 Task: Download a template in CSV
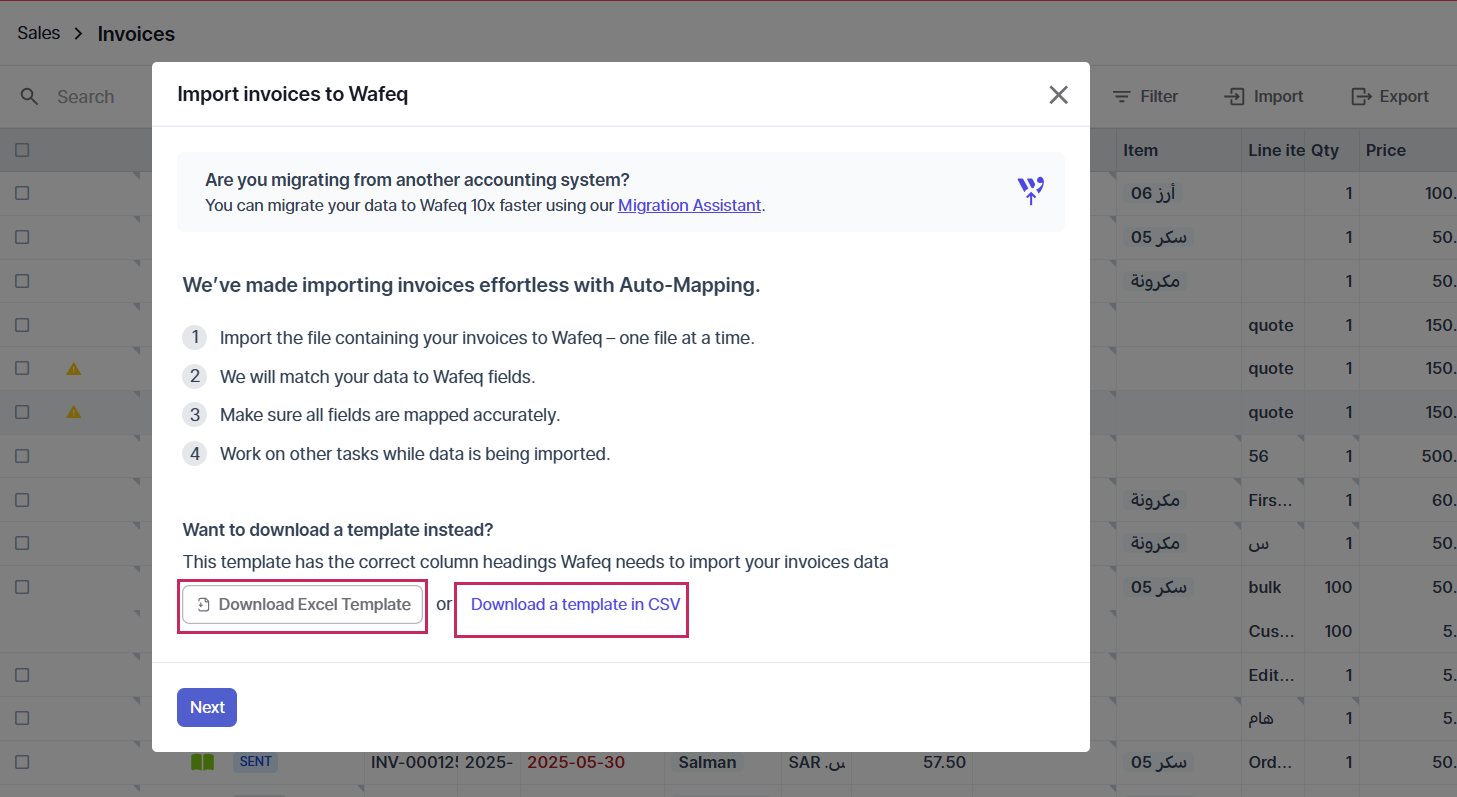575,604
